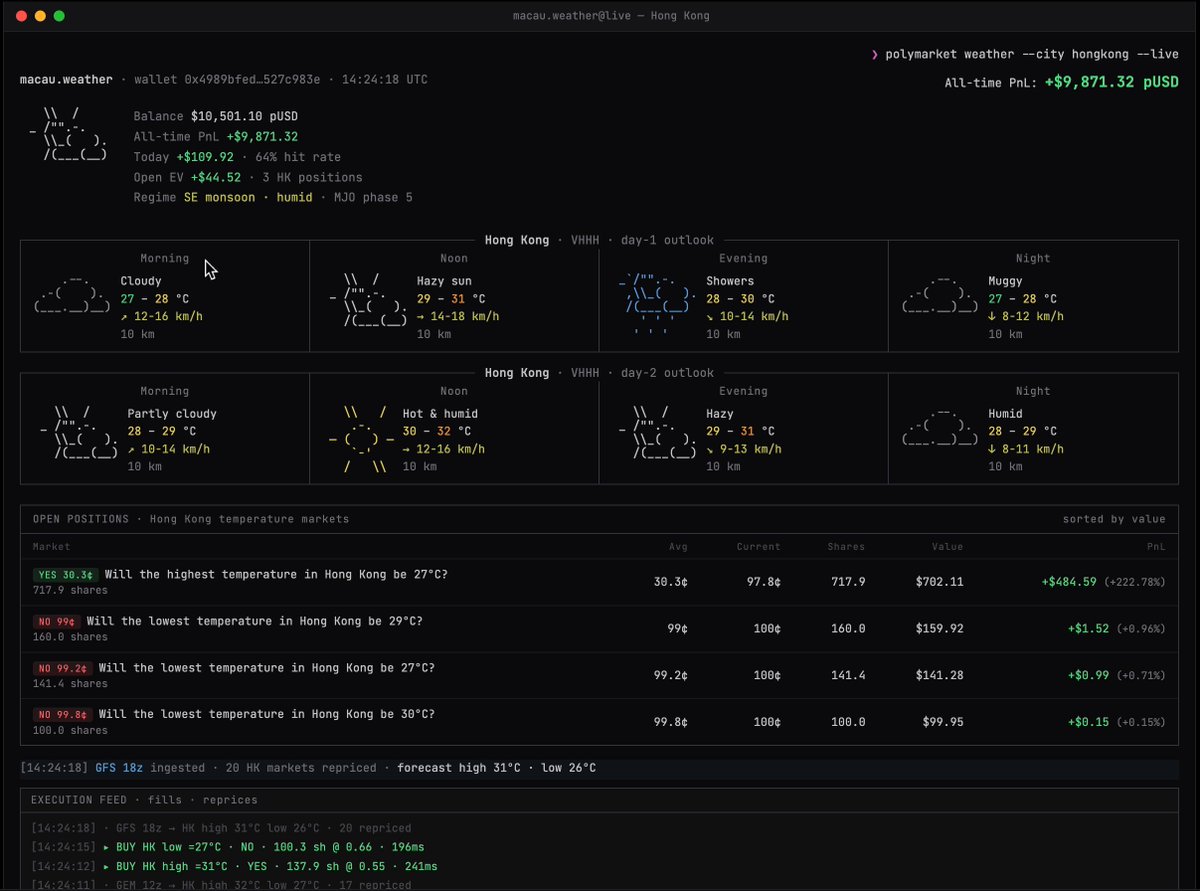
Task: Click the 'polymarket weather --city hongkong --live' command
Action: pyautogui.click(x=1032, y=54)
